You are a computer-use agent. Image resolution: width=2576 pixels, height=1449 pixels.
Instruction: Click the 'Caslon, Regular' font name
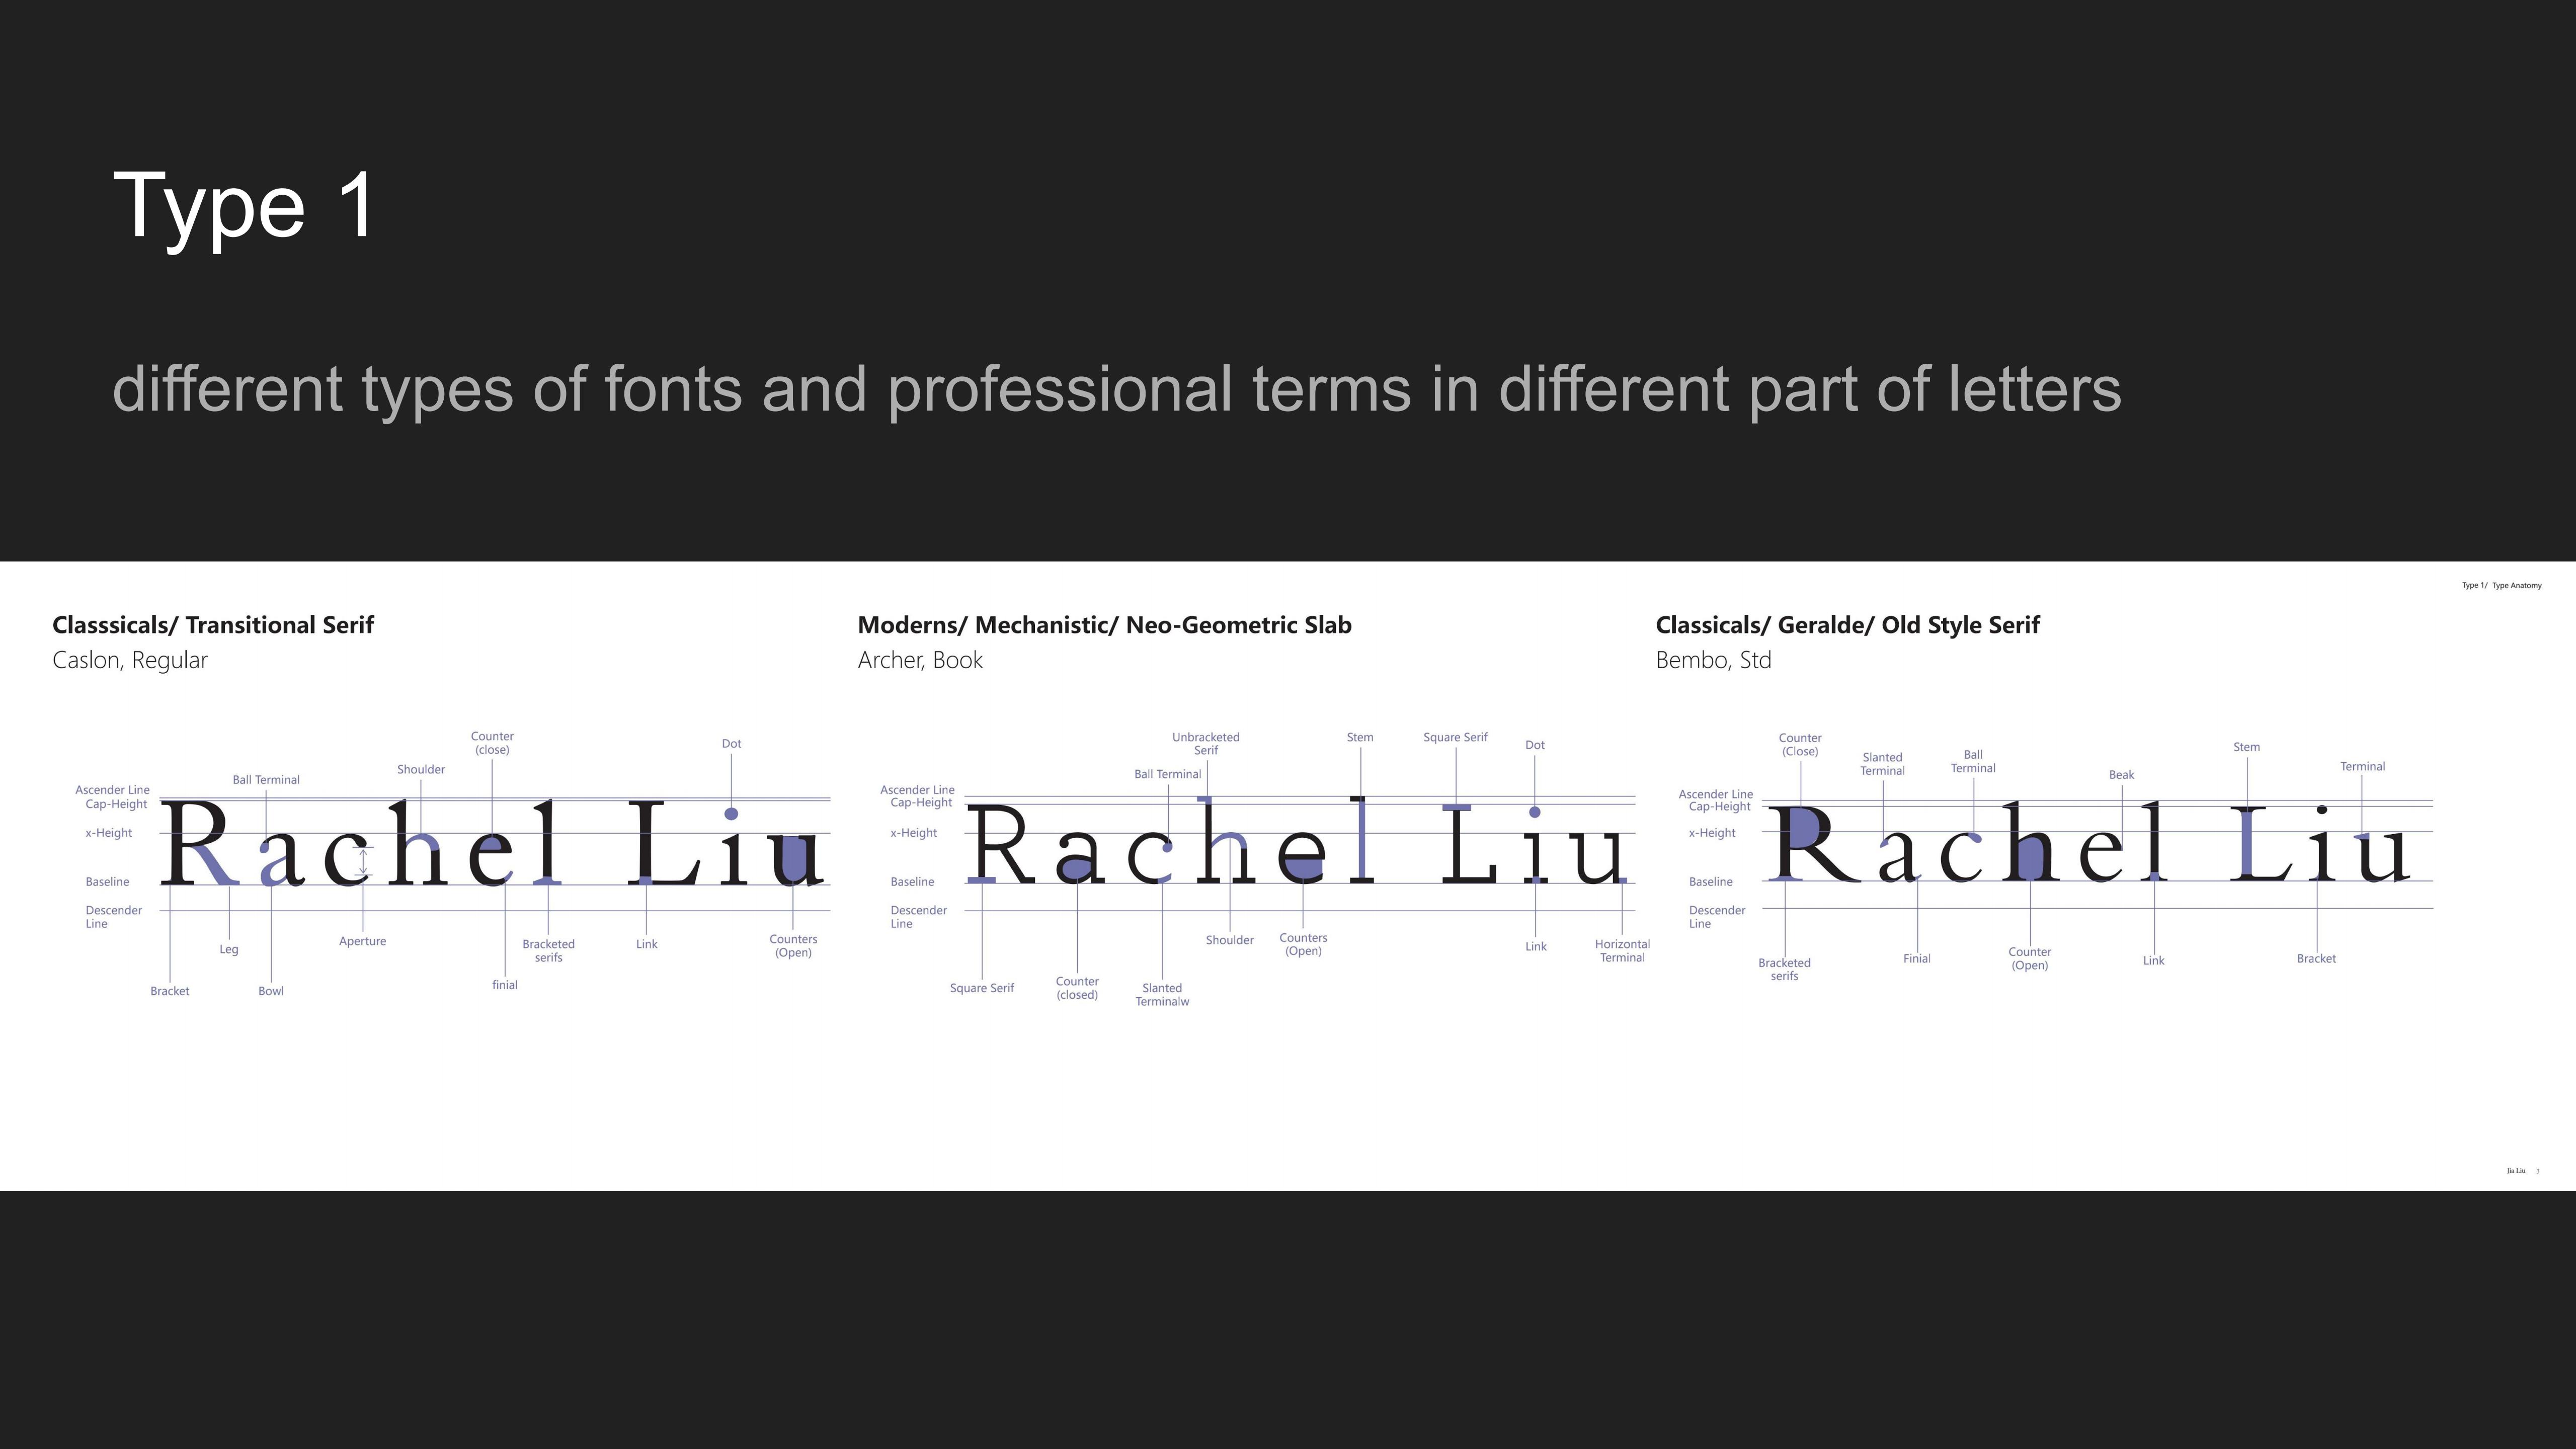click(x=130, y=660)
